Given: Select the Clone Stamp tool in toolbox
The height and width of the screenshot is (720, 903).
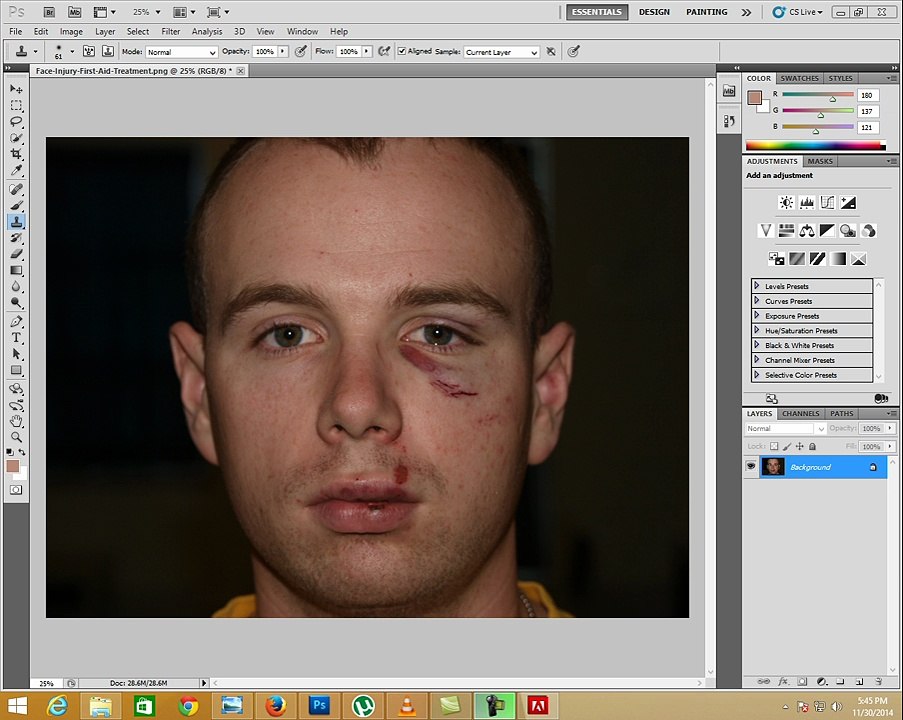Looking at the screenshot, I should pyautogui.click(x=16, y=222).
